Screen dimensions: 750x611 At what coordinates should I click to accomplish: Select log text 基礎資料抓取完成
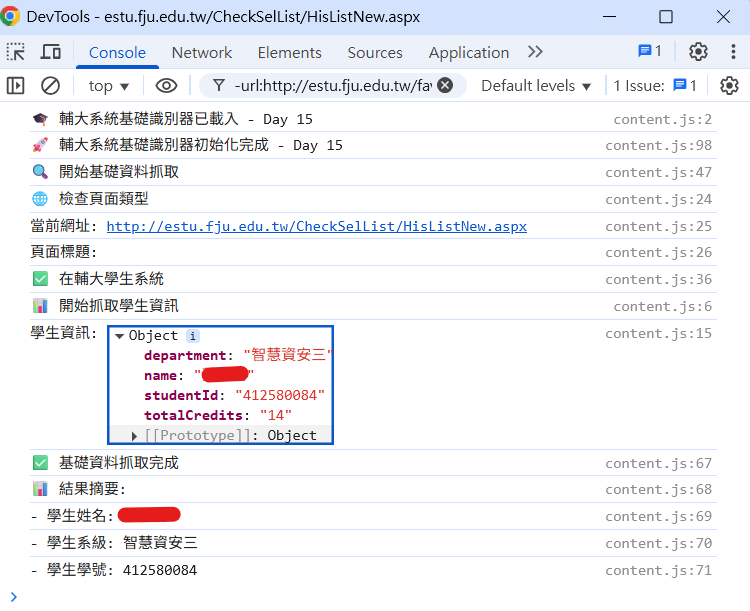coord(119,463)
